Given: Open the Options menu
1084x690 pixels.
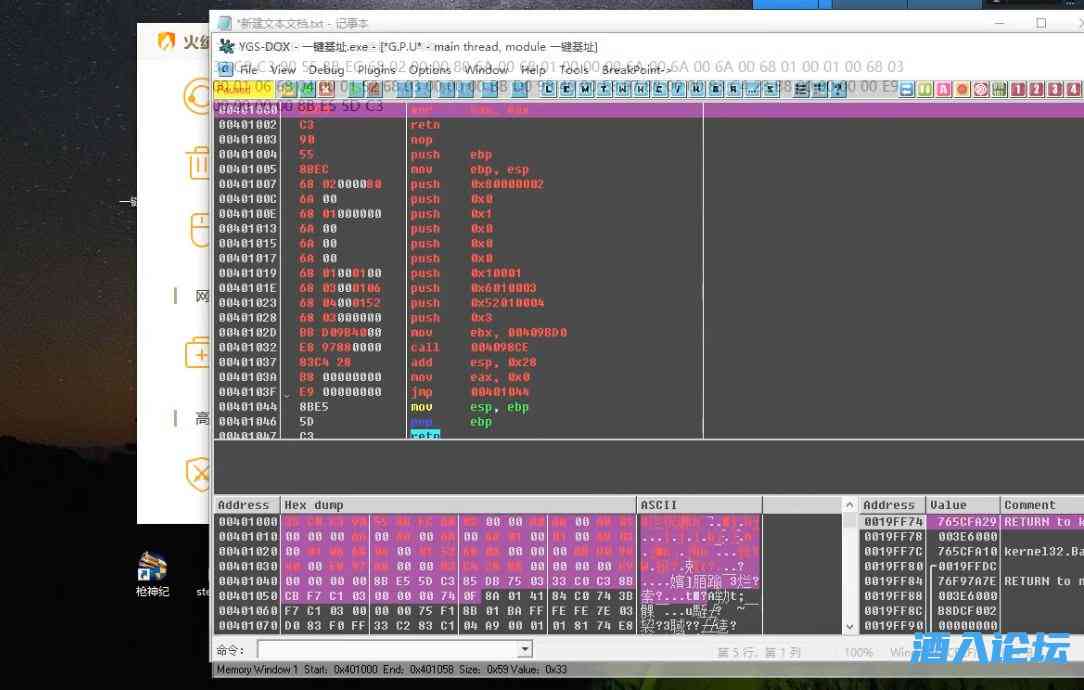Looking at the screenshot, I should pyautogui.click(x=429, y=70).
